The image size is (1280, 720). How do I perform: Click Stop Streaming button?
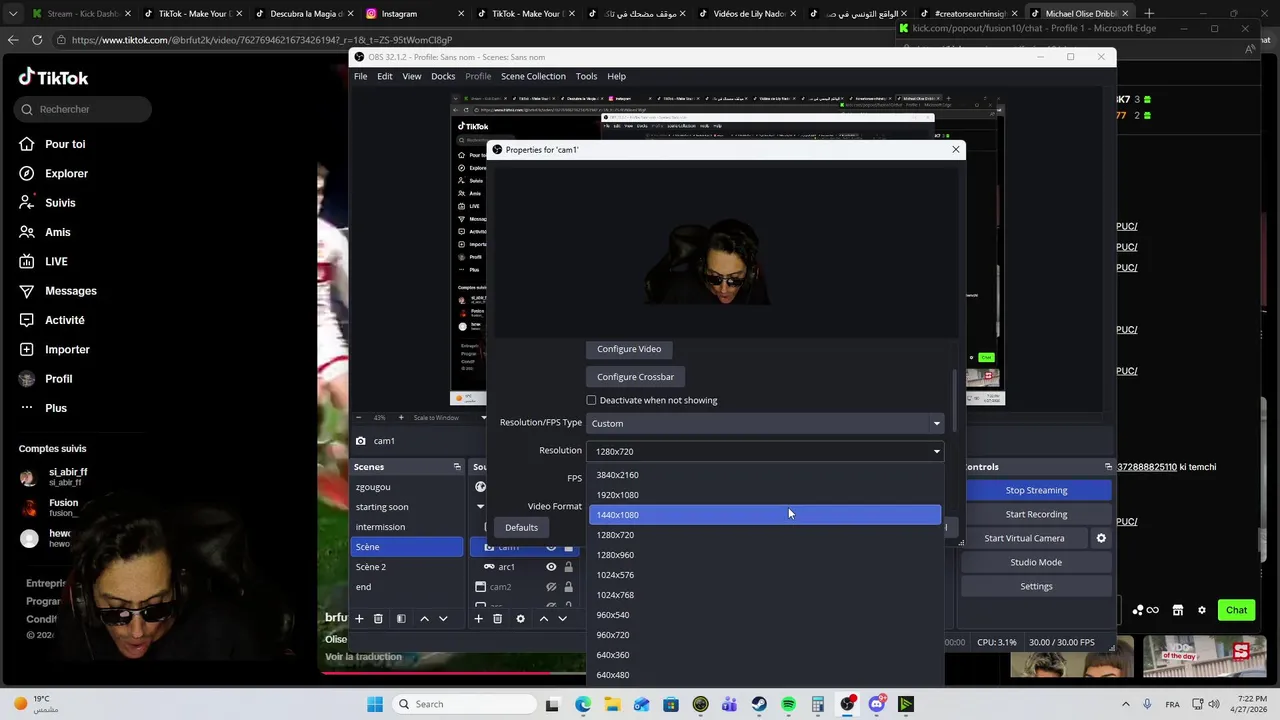point(1036,490)
